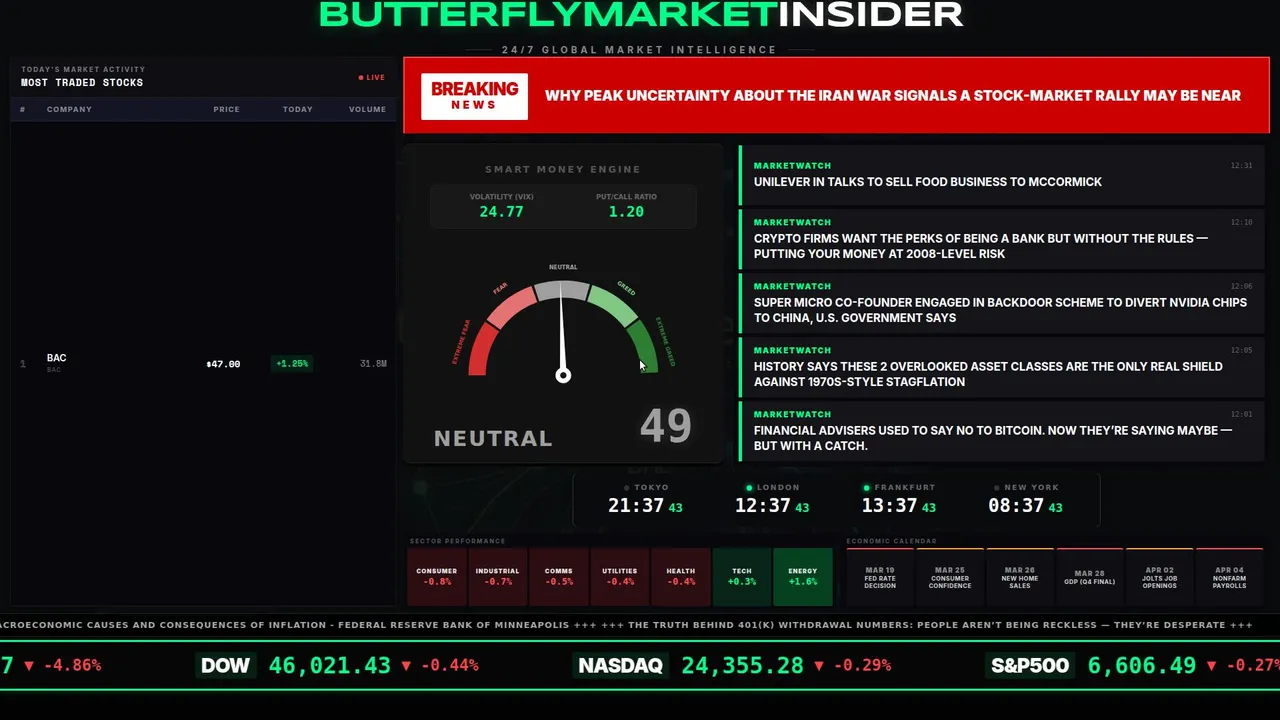Image resolution: width=1280 pixels, height=720 pixels.
Task: Click the Frankfurt market status dot
Action: coord(867,488)
